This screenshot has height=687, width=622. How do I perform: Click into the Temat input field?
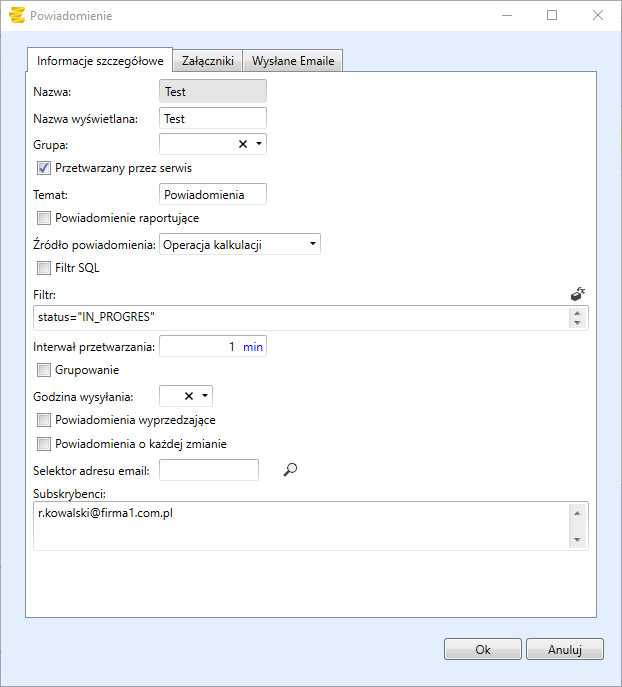pos(212,194)
